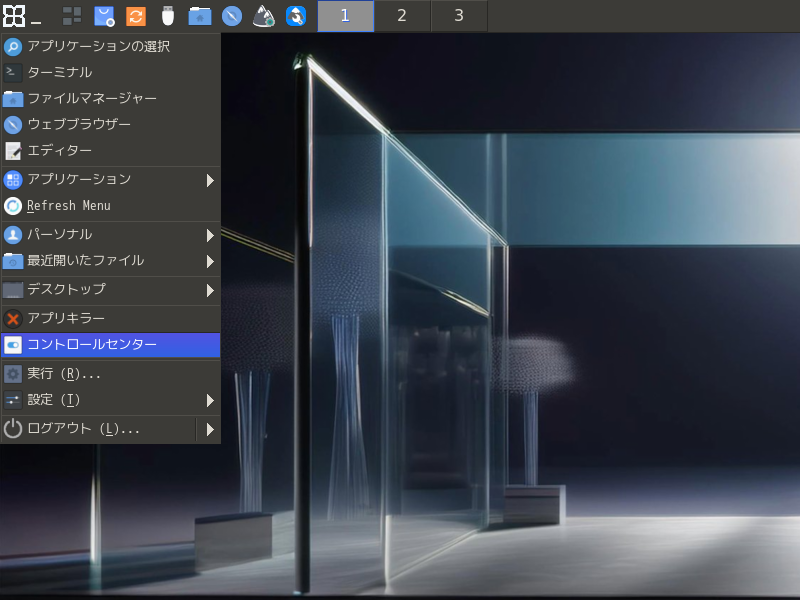
Task: Click the mountain-shaped icon in panel
Action: click(x=264, y=16)
